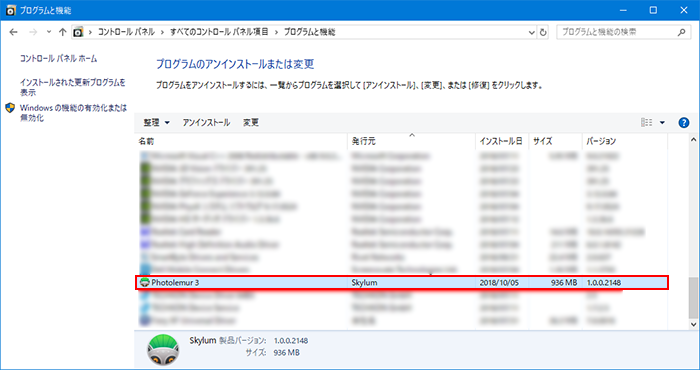Viewport: 700px width, 370px height.
Task: Minimize the プログラムと機能 window
Action: [x=622, y=10]
